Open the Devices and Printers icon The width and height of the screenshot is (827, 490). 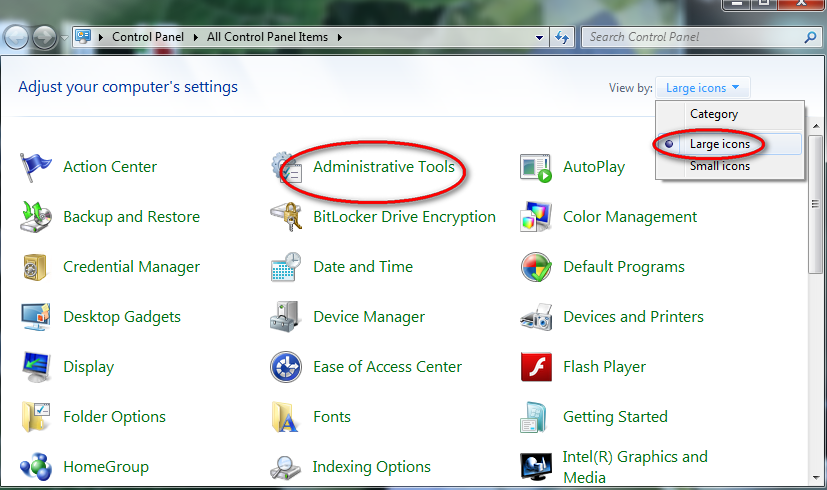click(x=536, y=317)
